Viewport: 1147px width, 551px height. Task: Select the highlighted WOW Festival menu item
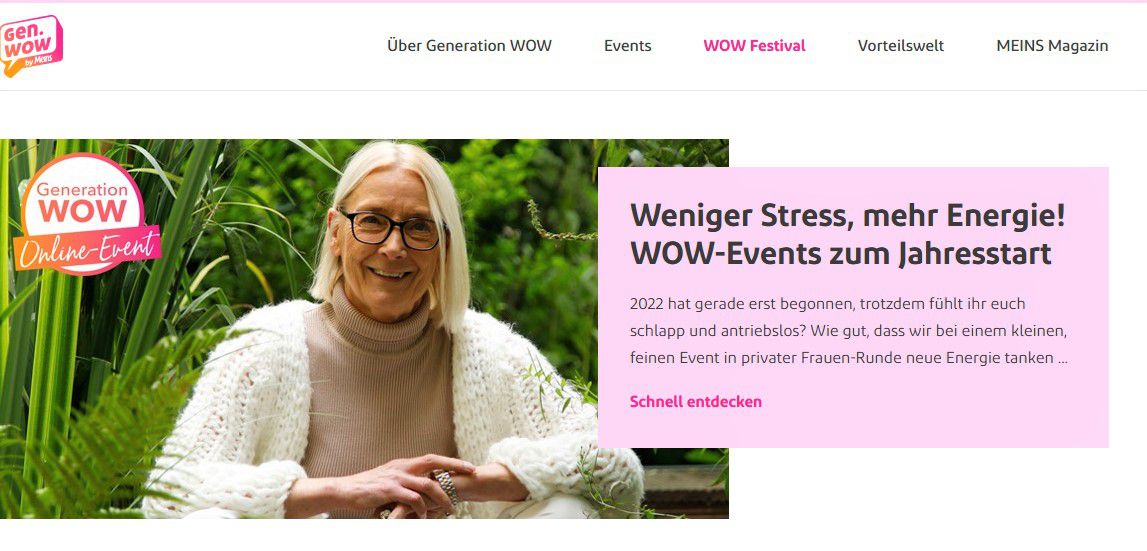point(754,45)
